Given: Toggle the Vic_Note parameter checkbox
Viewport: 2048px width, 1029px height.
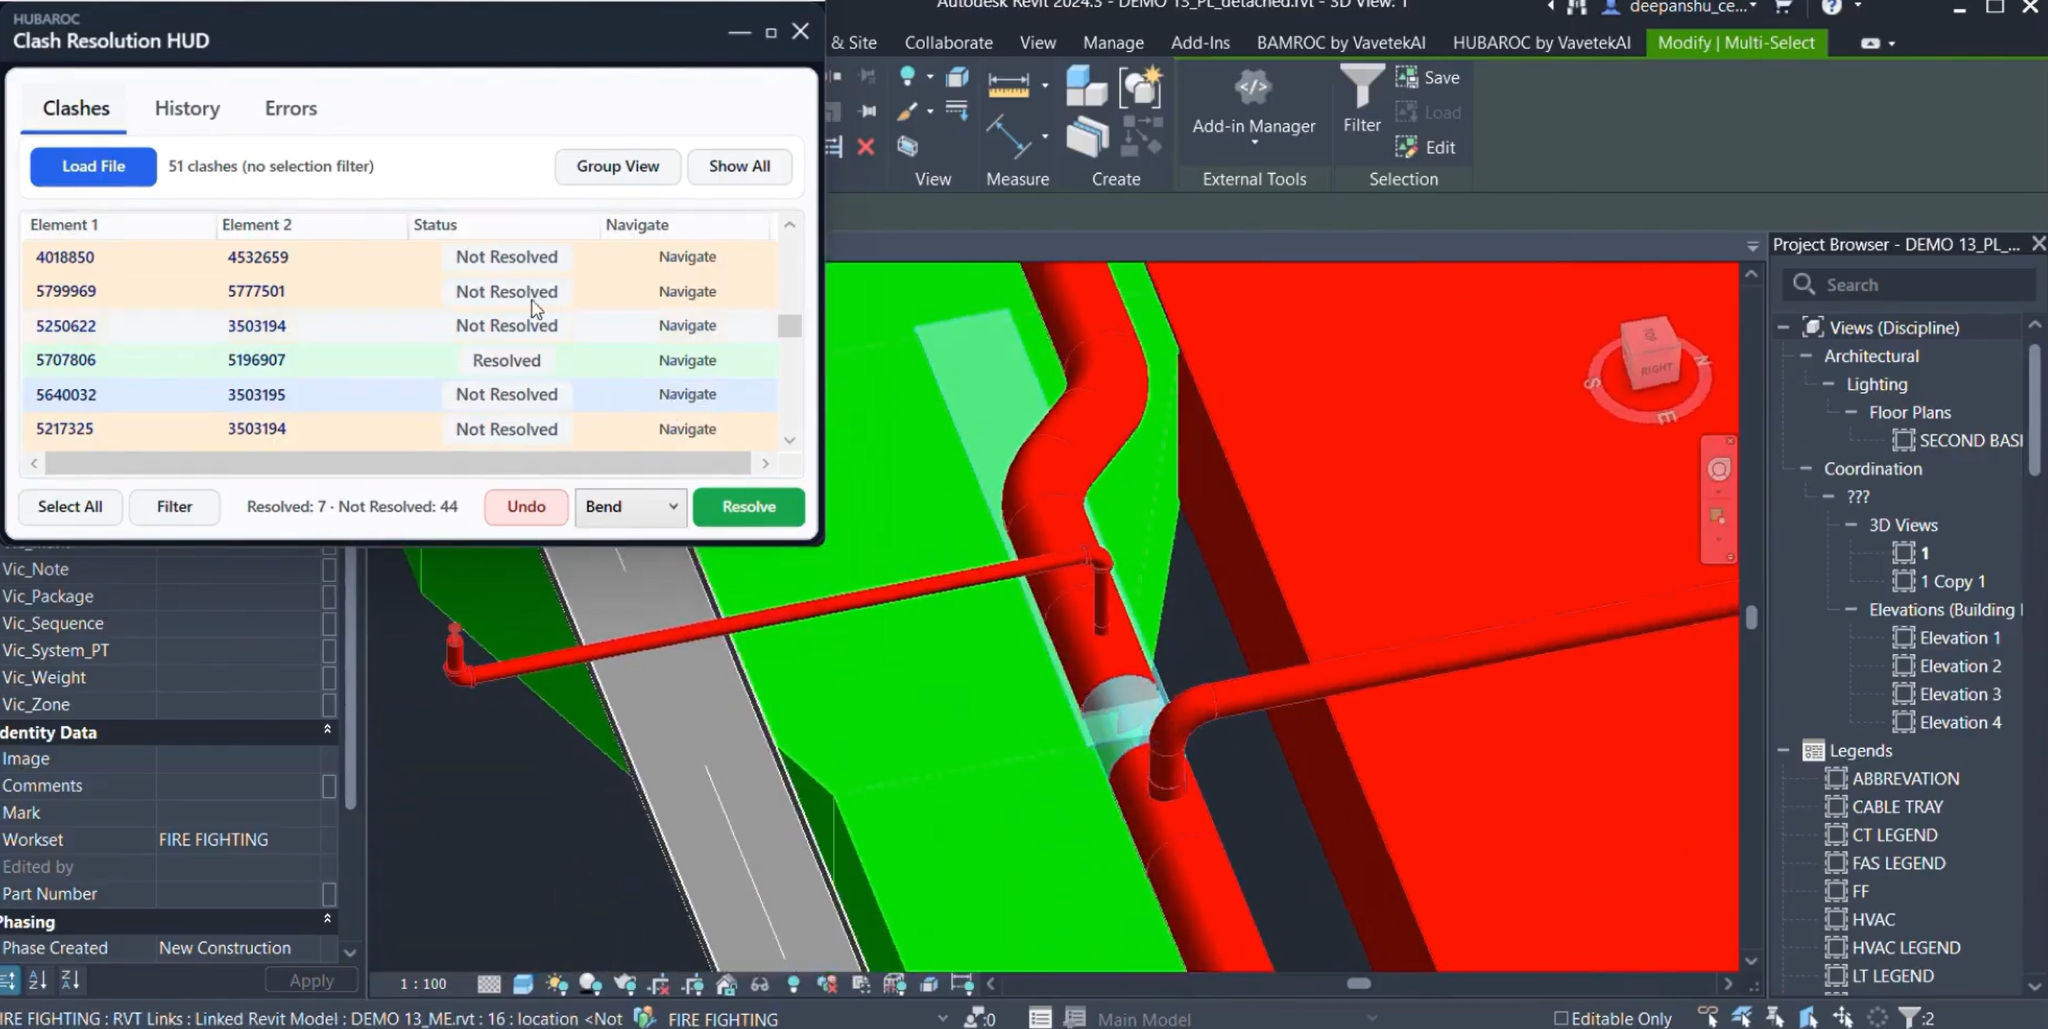Looking at the screenshot, I should [x=328, y=569].
